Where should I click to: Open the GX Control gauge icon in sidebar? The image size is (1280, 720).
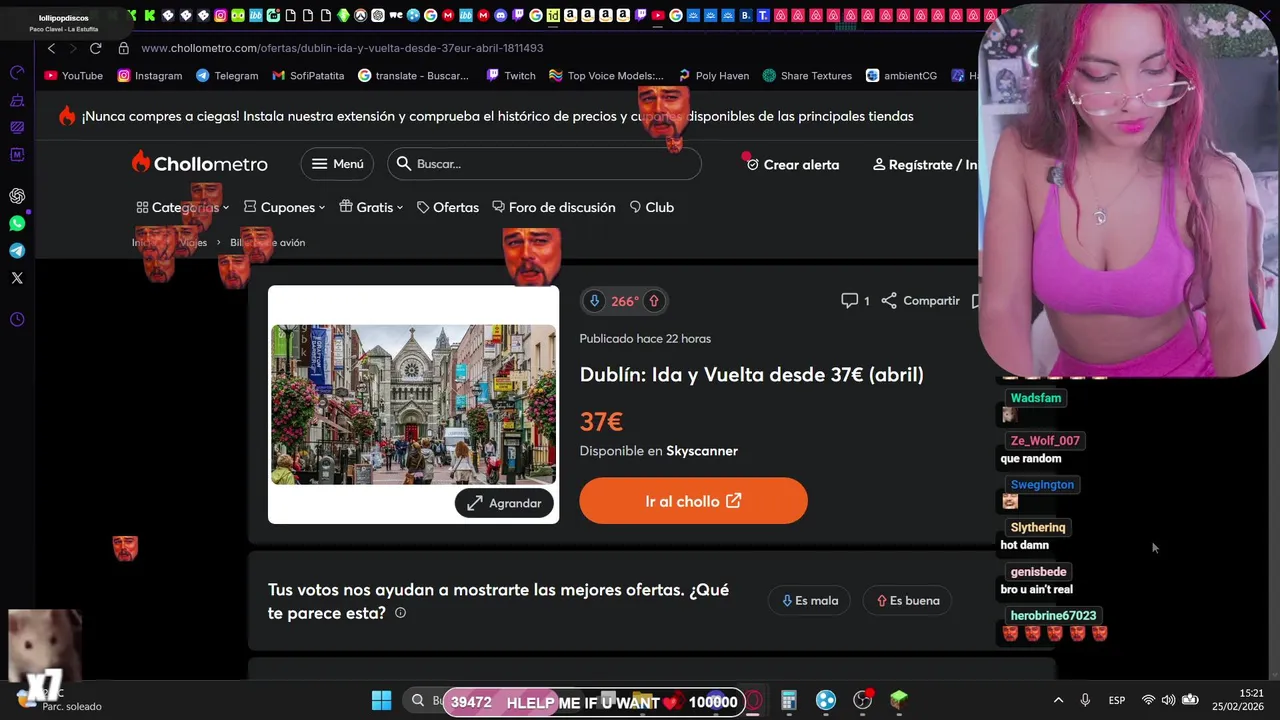17,73
